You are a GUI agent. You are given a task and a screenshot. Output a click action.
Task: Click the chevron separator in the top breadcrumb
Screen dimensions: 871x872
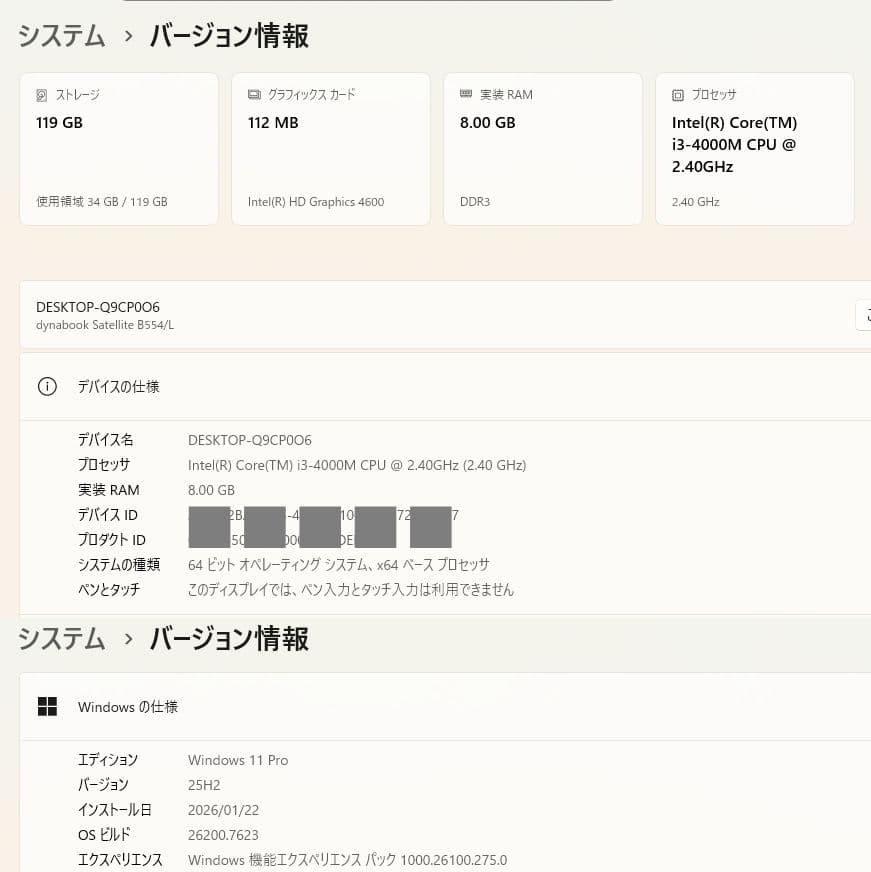128,36
